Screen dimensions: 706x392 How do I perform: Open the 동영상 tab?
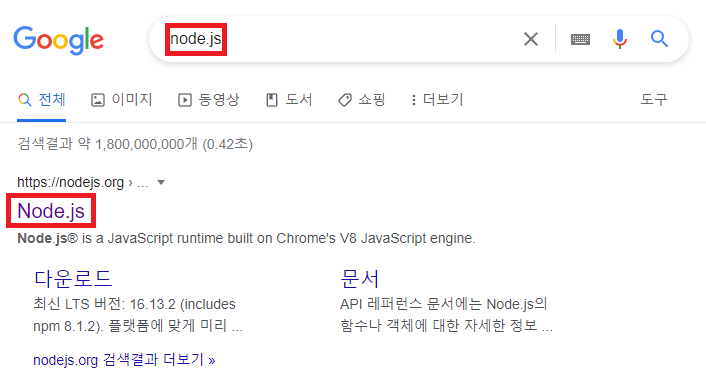coord(208,99)
